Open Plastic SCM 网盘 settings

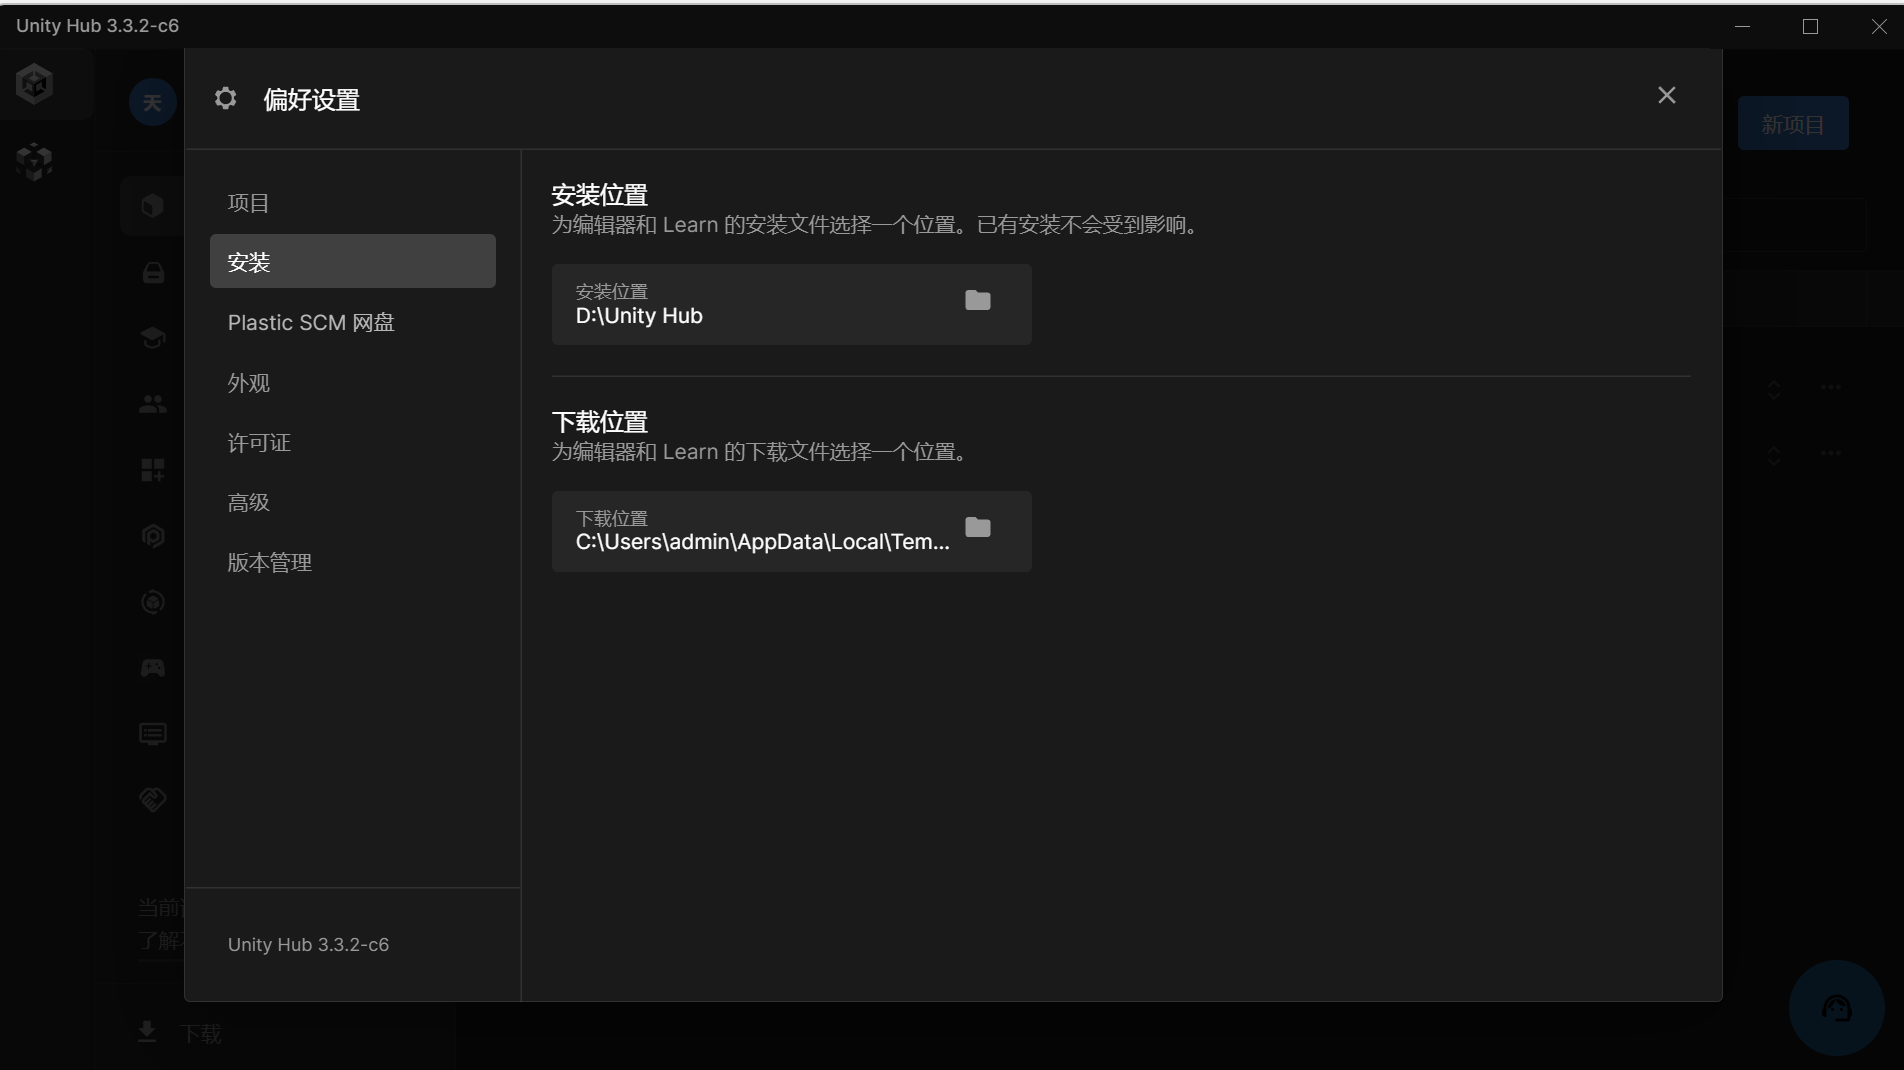pos(352,323)
